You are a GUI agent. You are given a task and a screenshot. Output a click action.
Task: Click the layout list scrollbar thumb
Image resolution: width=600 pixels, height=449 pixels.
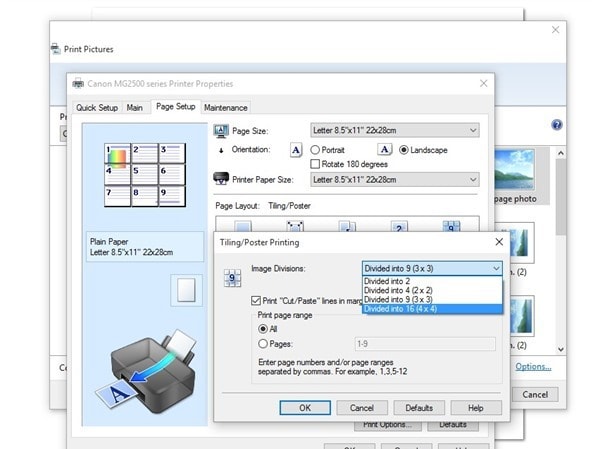tap(561, 197)
